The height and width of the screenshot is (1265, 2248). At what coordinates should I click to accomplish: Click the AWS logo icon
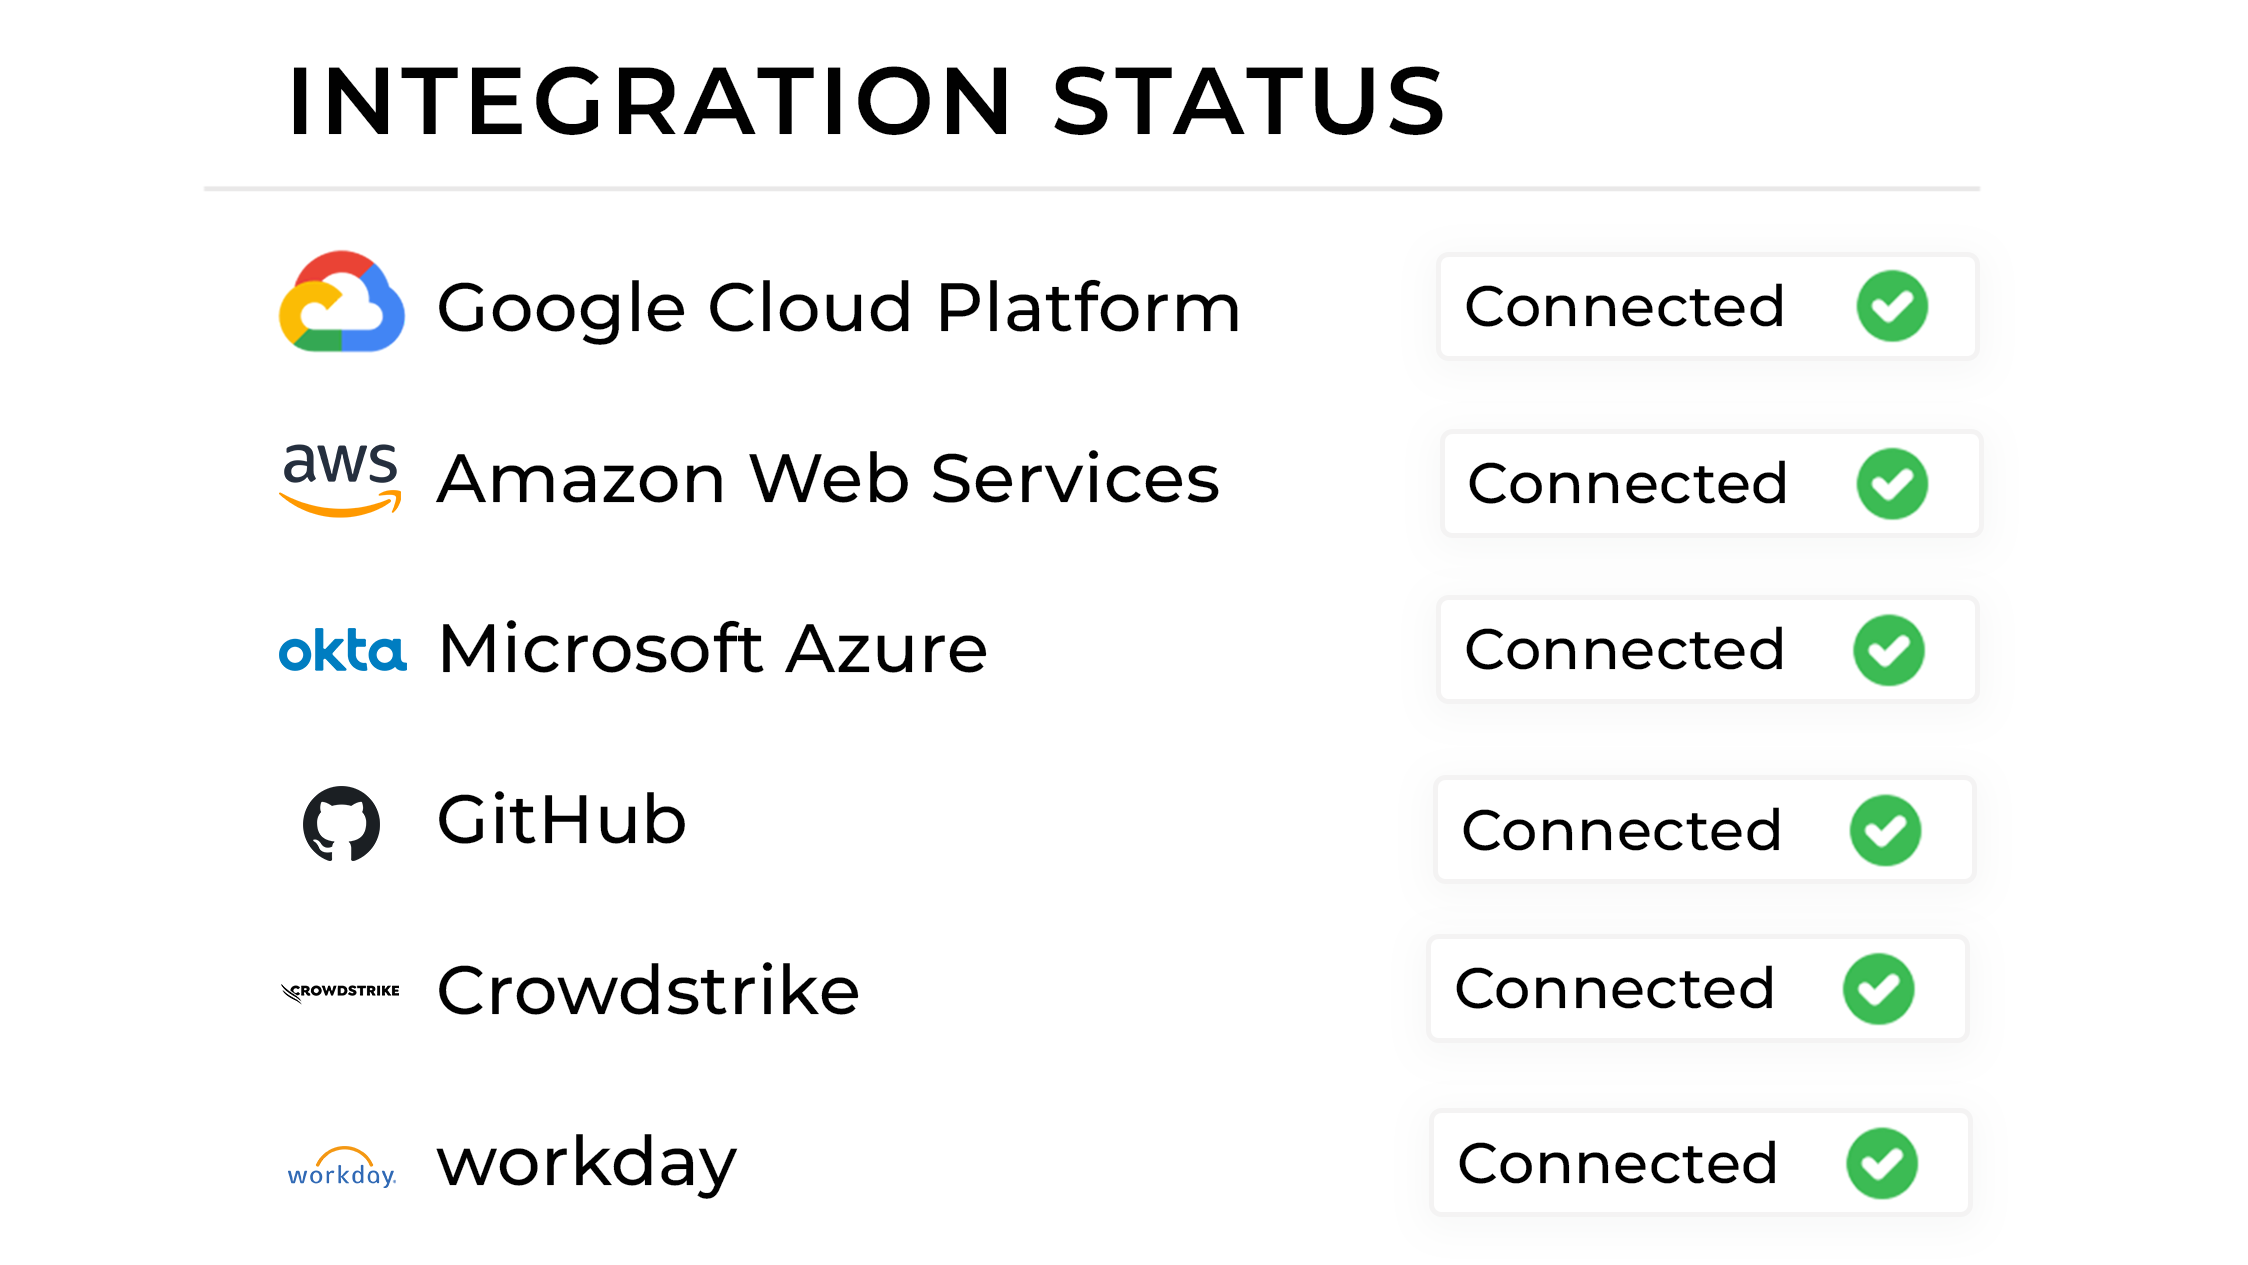click(x=341, y=480)
